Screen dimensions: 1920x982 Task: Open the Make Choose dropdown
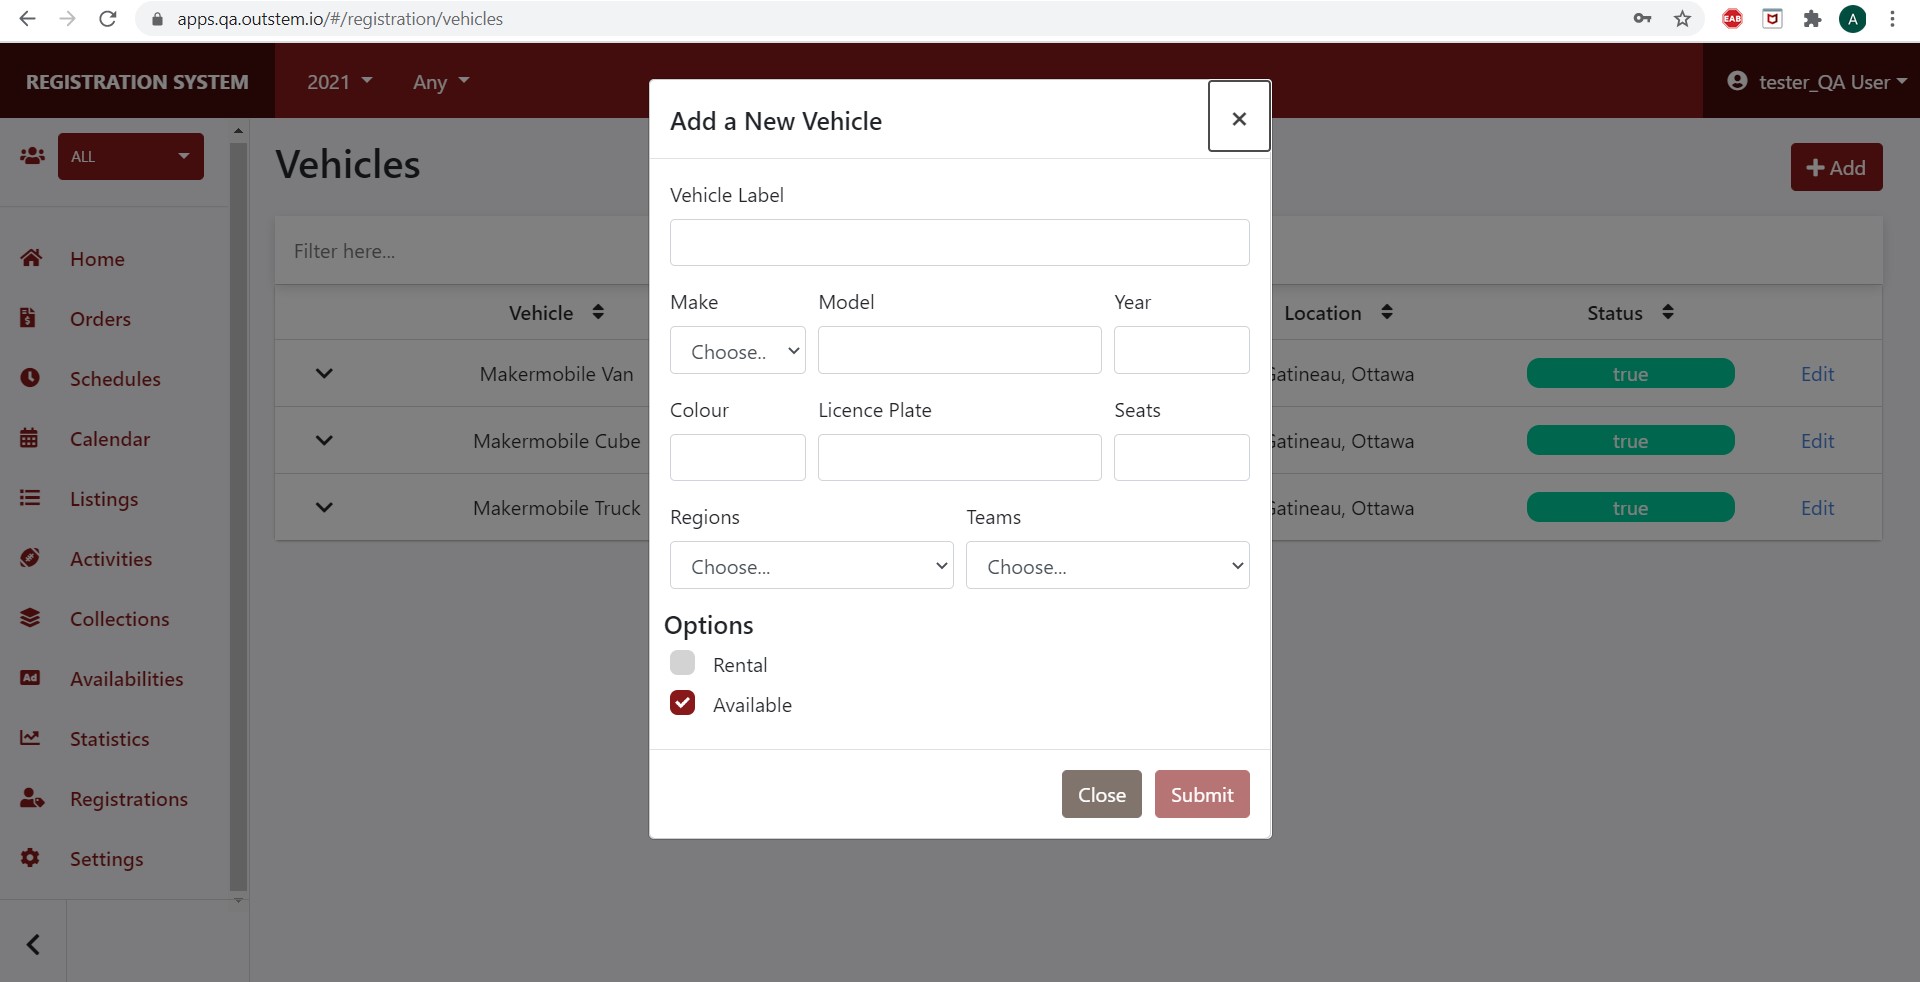pos(738,351)
